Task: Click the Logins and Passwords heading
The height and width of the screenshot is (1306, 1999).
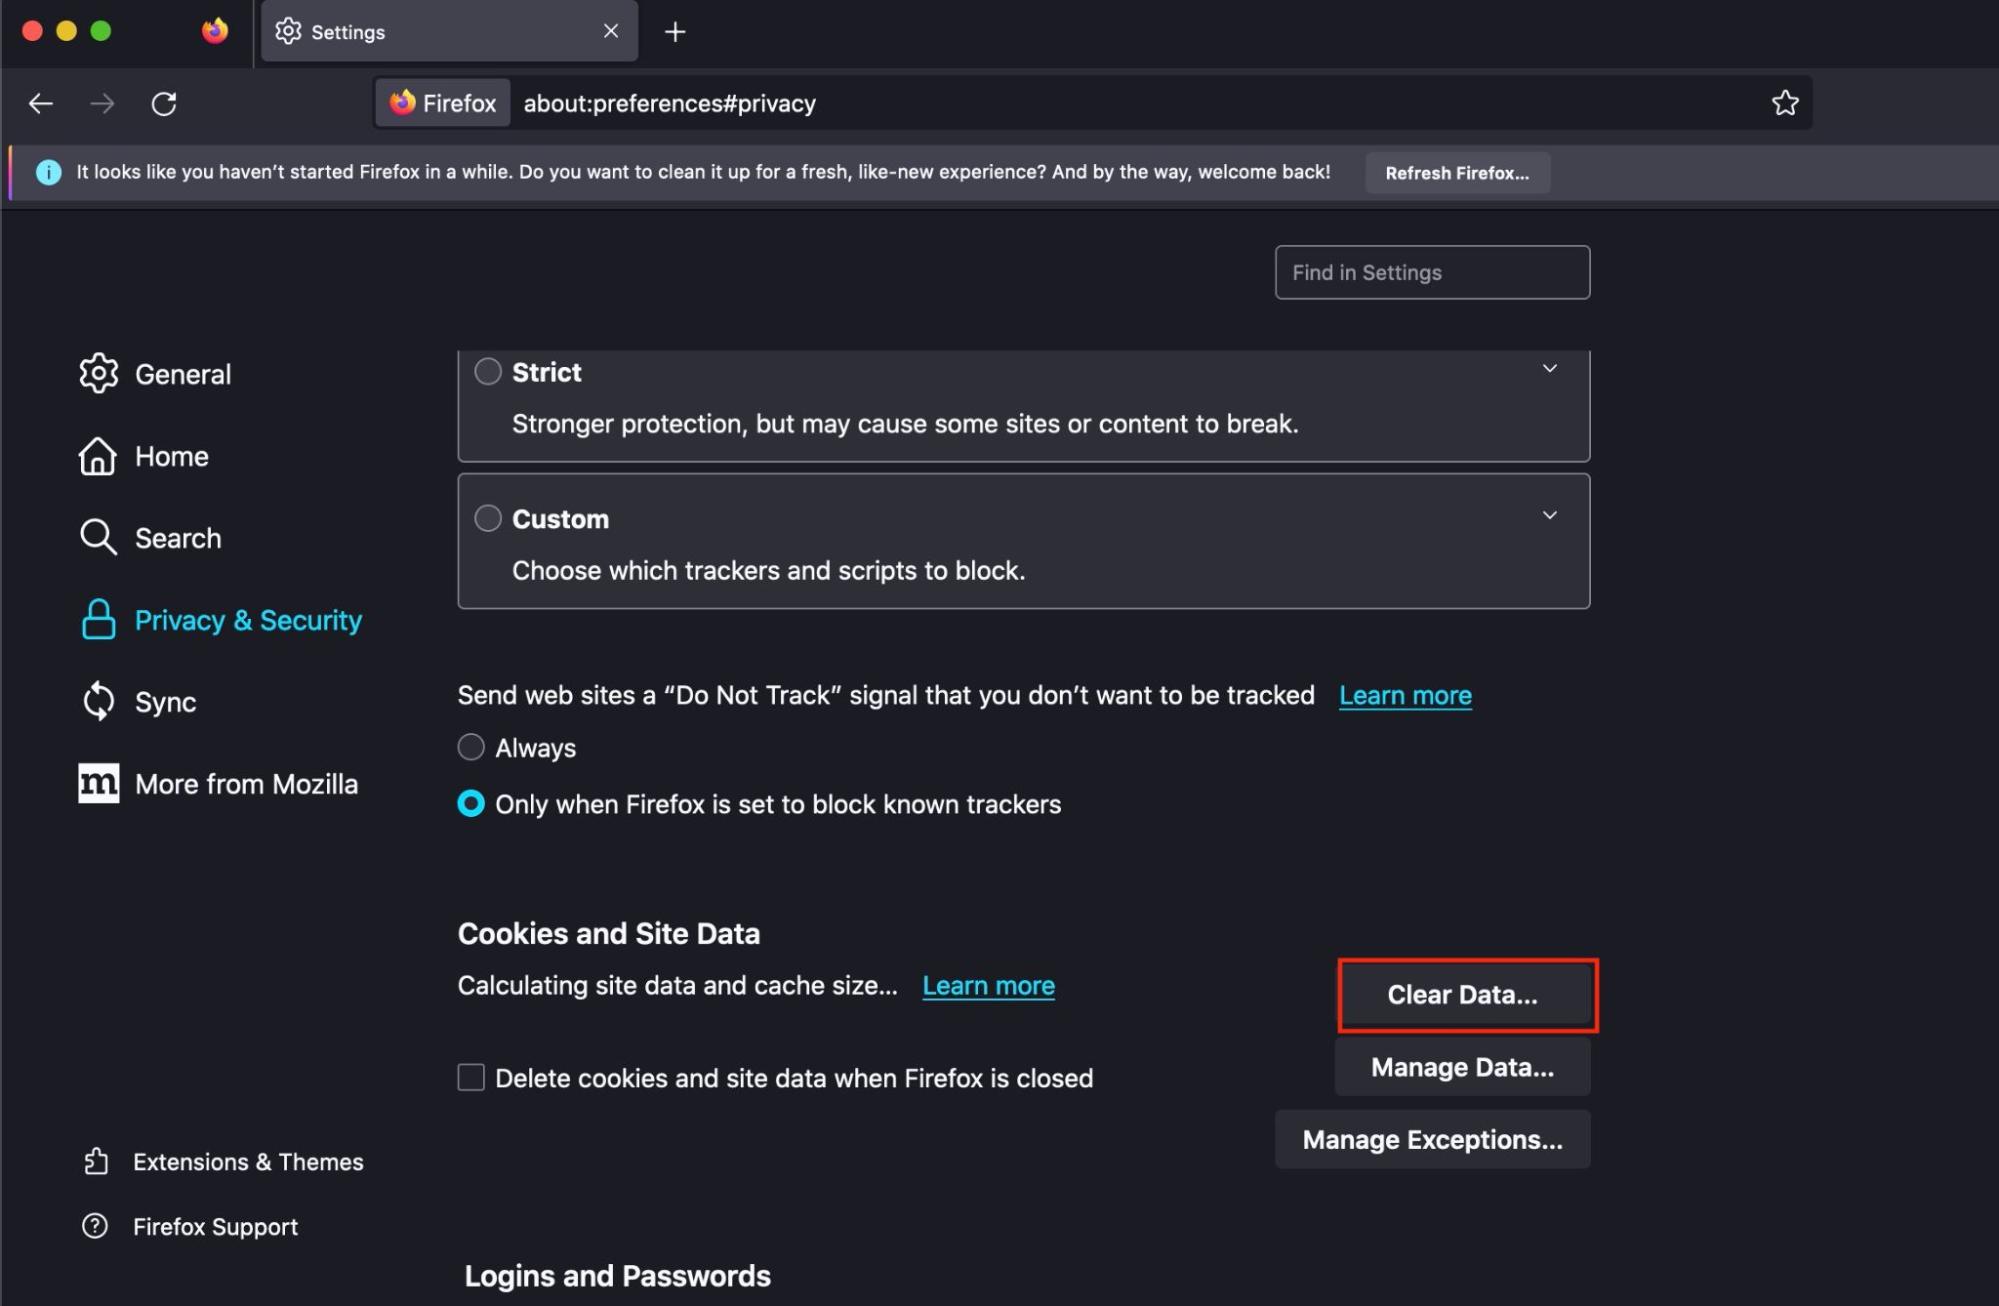Action: pyautogui.click(x=617, y=1275)
